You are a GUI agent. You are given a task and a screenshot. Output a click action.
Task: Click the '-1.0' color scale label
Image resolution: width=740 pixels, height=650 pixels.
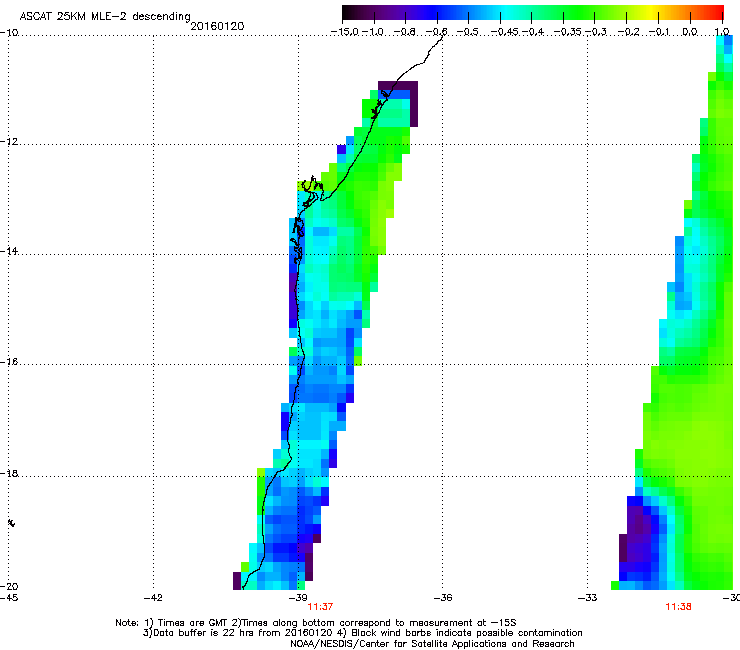click(373, 32)
